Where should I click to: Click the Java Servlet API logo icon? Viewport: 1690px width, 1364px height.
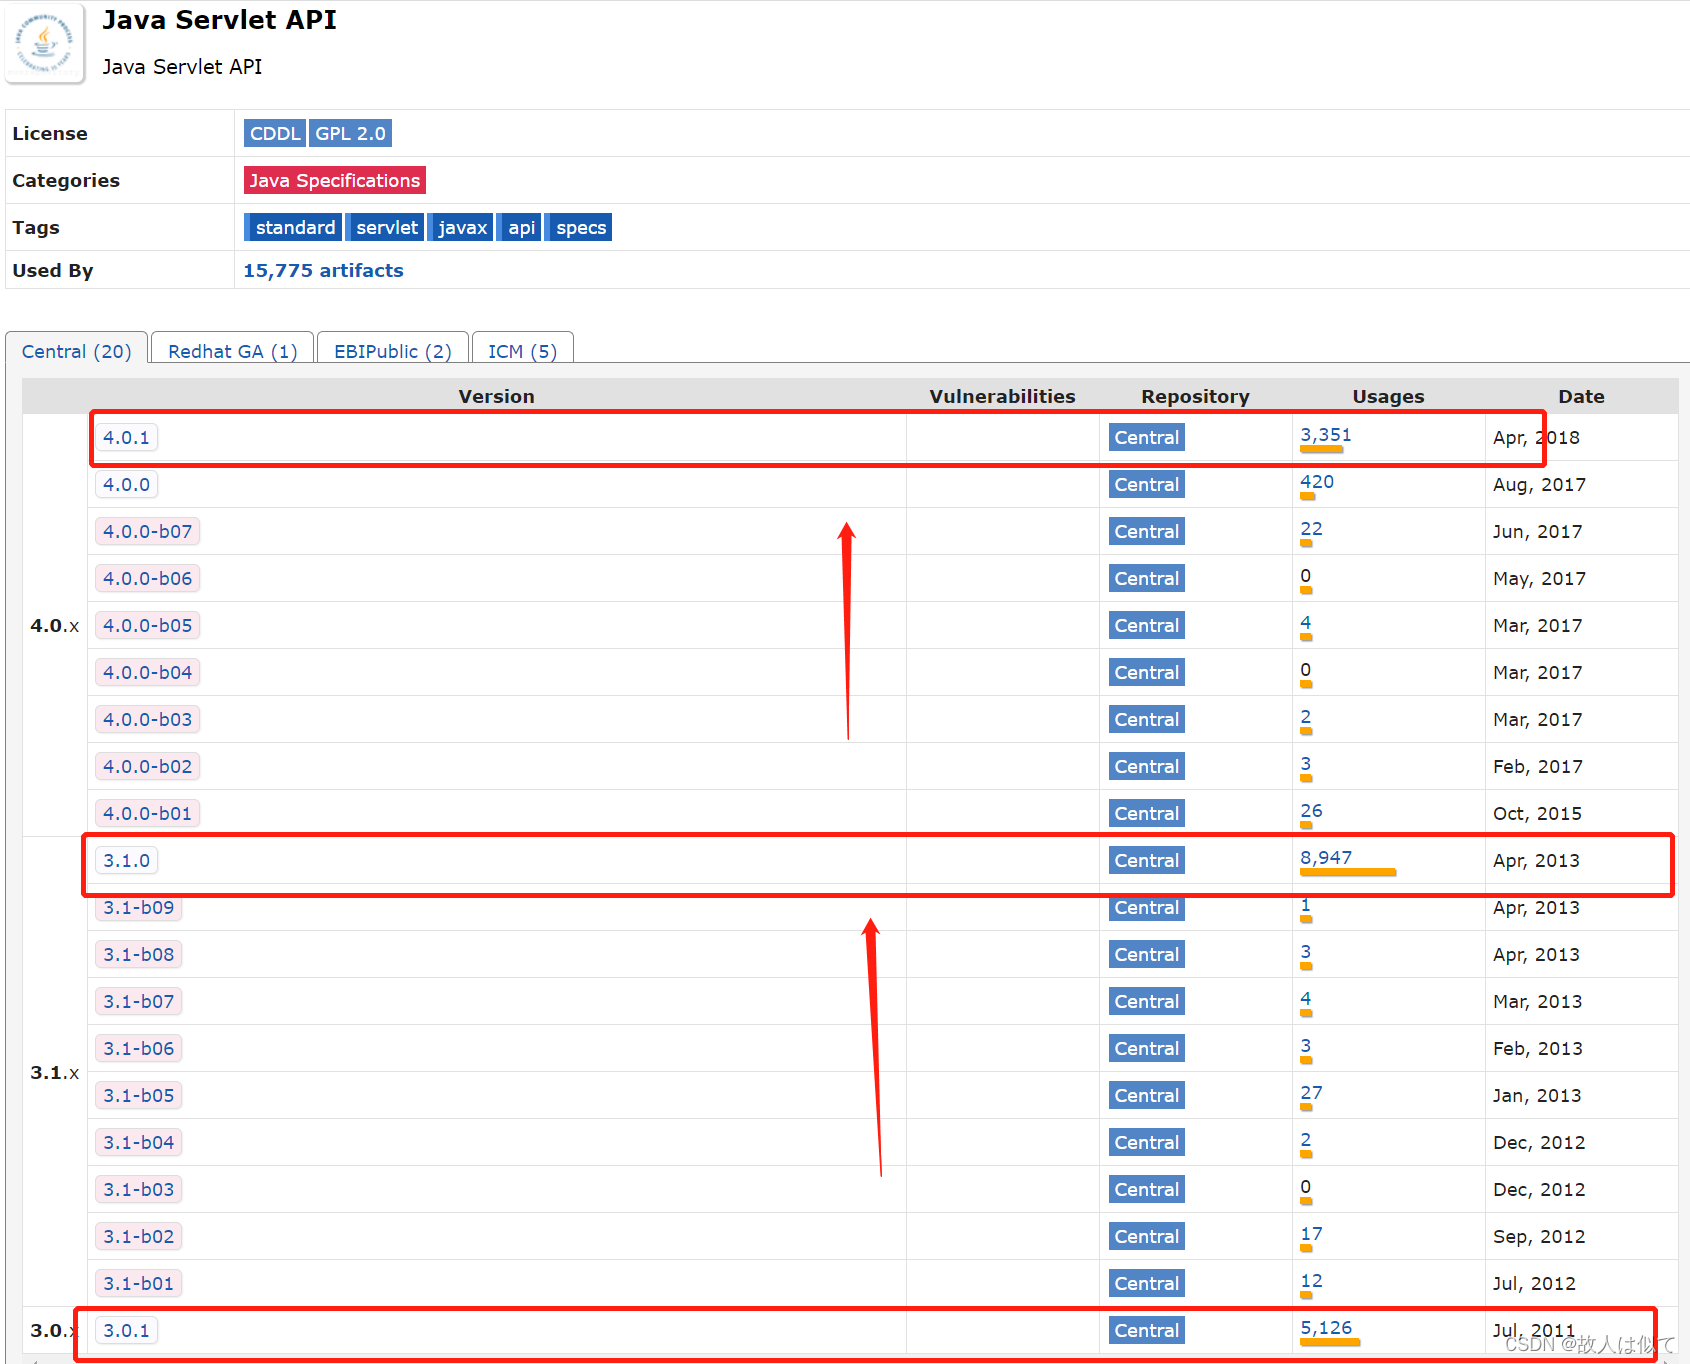(44, 42)
